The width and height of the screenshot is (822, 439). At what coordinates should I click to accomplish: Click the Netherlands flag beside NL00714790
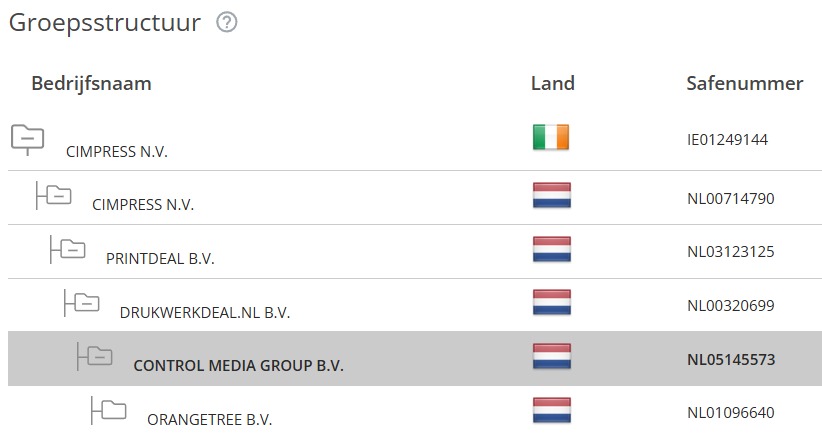pyautogui.click(x=552, y=195)
